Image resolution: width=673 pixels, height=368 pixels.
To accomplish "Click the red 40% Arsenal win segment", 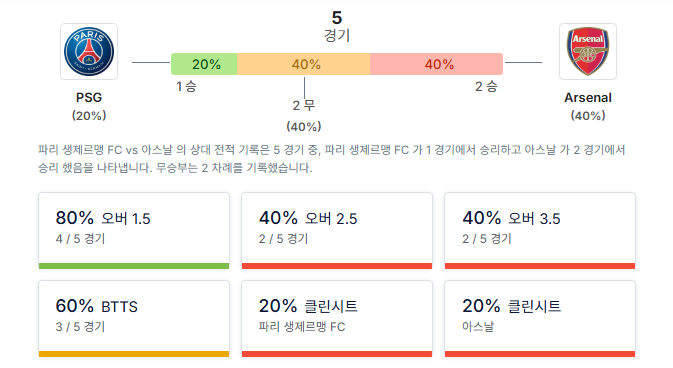I will [x=436, y=64].
